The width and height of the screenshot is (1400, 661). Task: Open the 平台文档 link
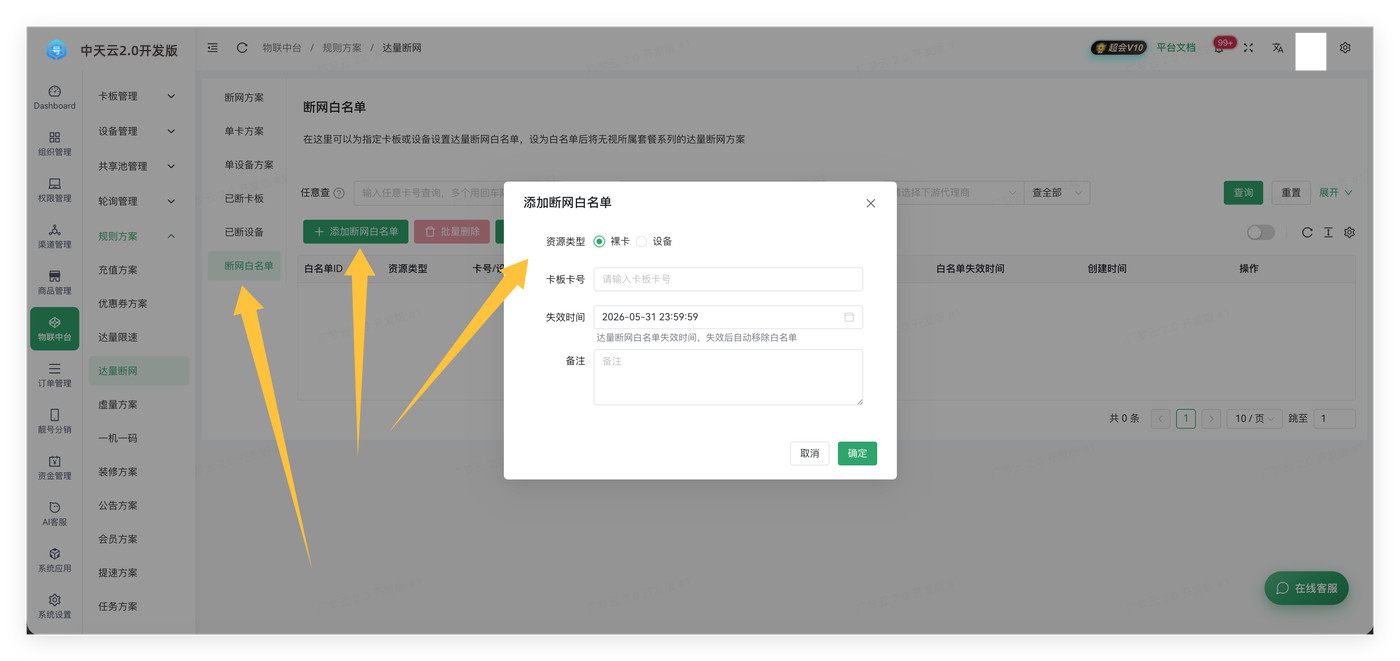(x=1176, y=47)
